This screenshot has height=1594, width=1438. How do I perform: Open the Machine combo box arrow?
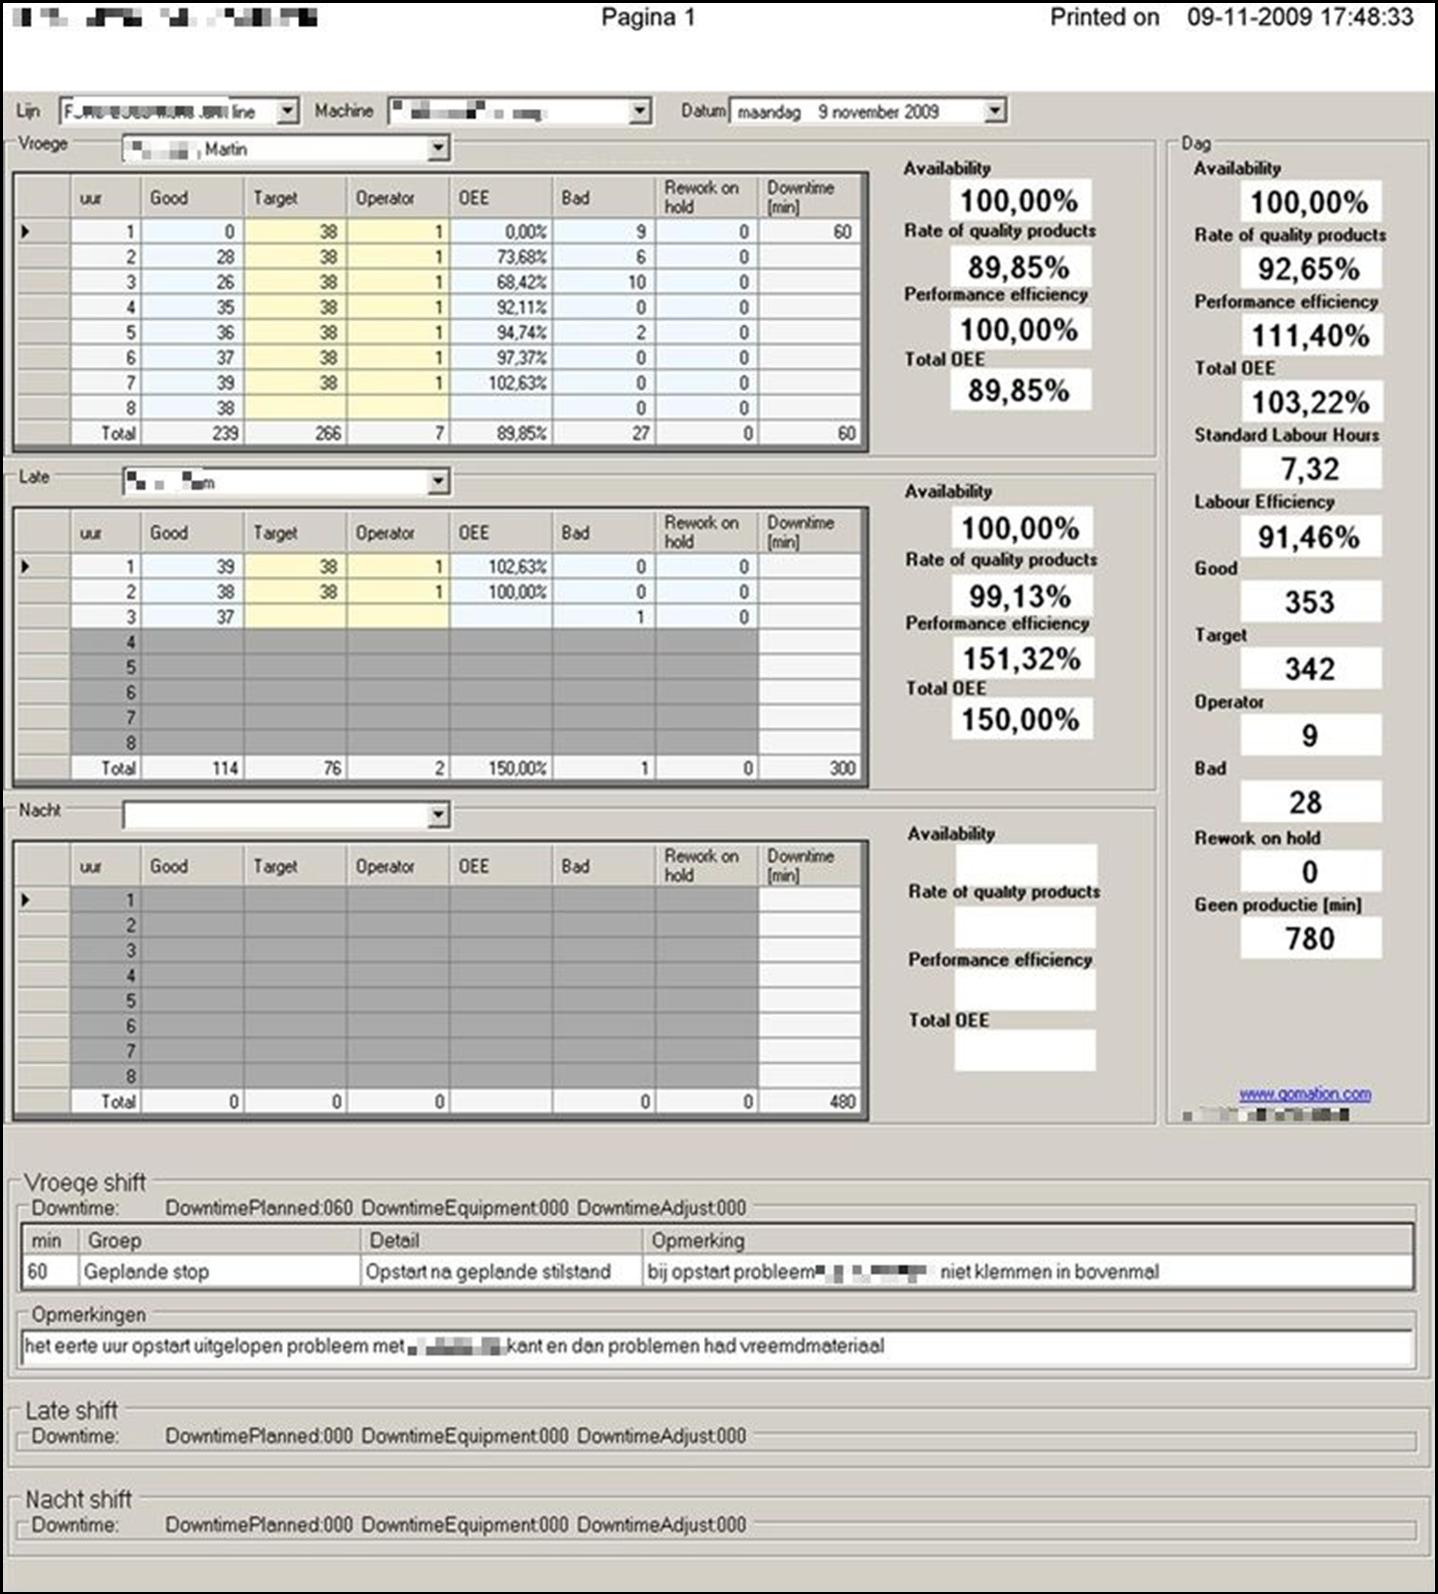tap(640, 111)
